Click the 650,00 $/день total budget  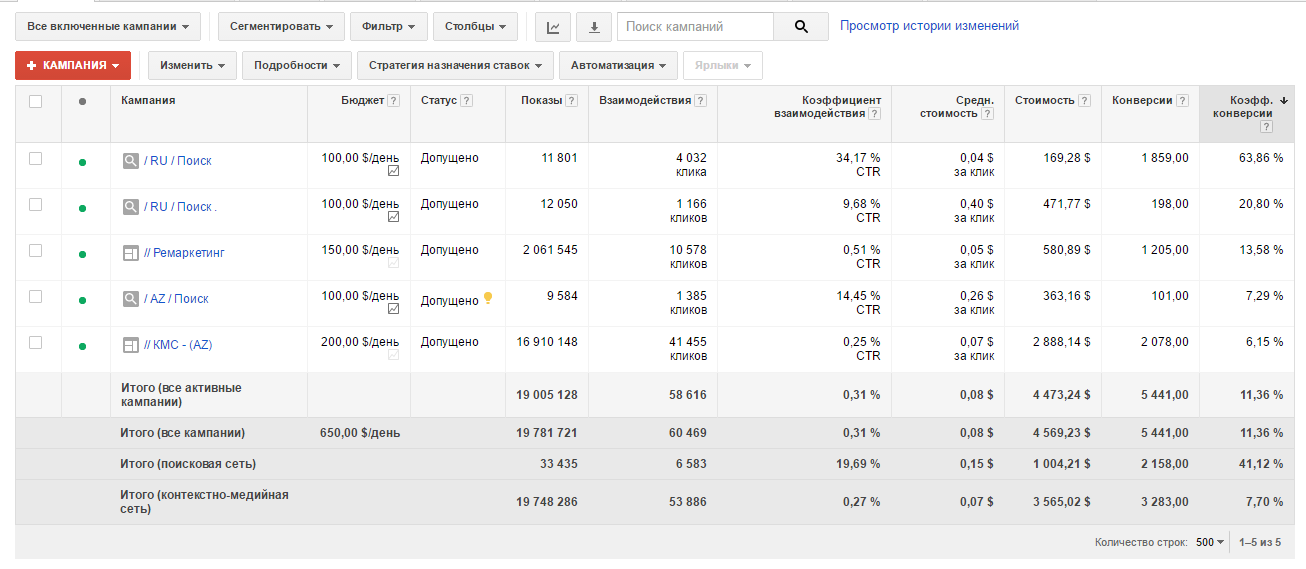(x=360, y=433)
